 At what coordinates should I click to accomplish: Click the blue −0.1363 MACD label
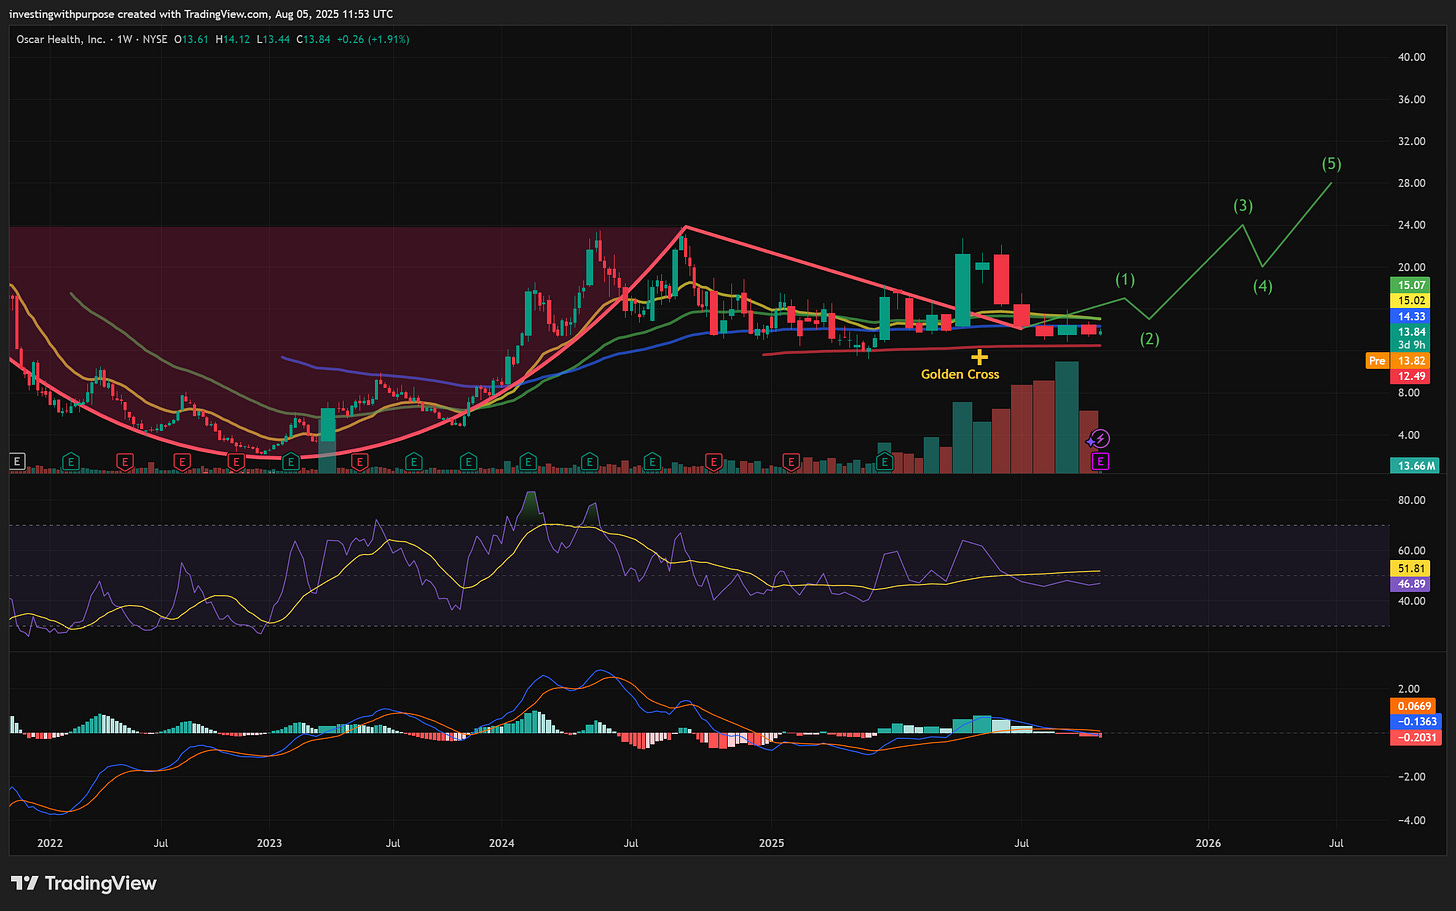(x=1415, y=721)
